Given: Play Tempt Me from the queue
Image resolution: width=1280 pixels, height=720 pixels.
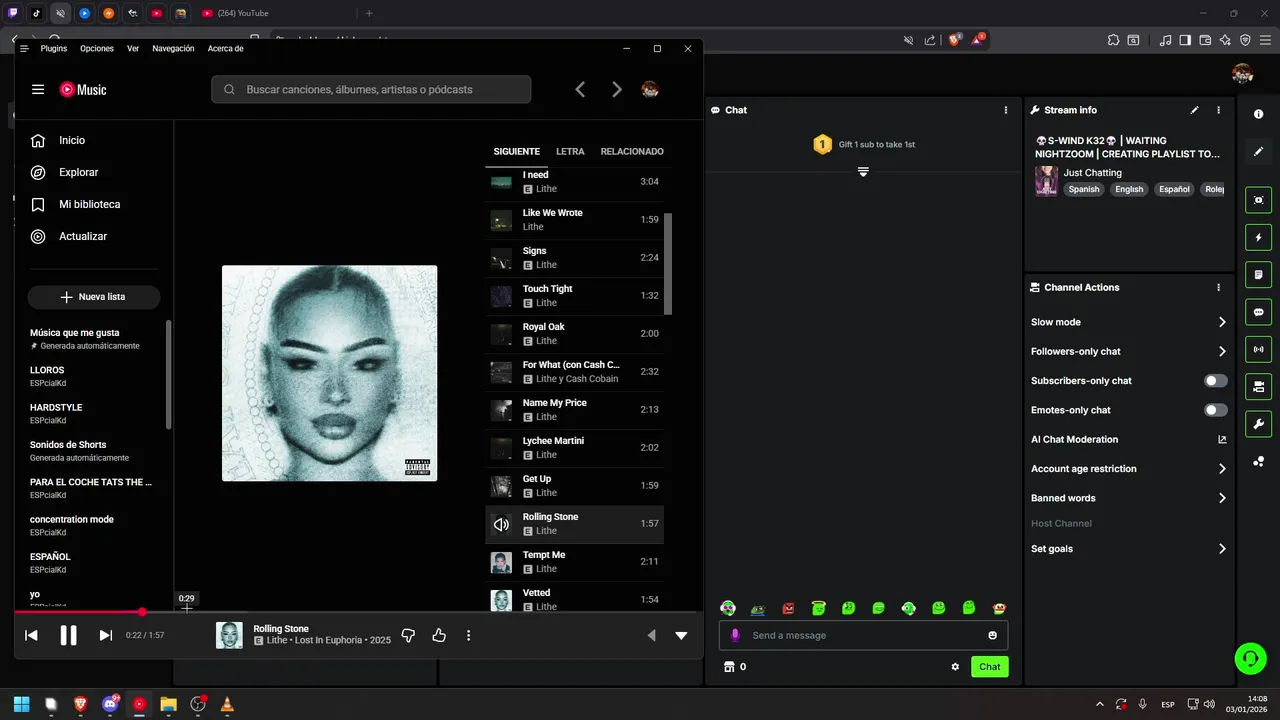Looking at the screenshot, I should 574,562.
